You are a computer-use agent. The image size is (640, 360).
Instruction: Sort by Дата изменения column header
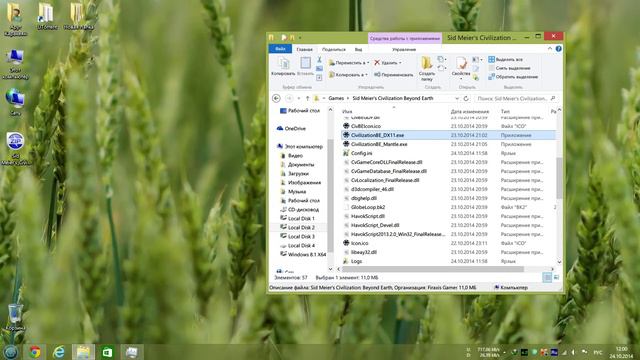(x=469, y=111)
